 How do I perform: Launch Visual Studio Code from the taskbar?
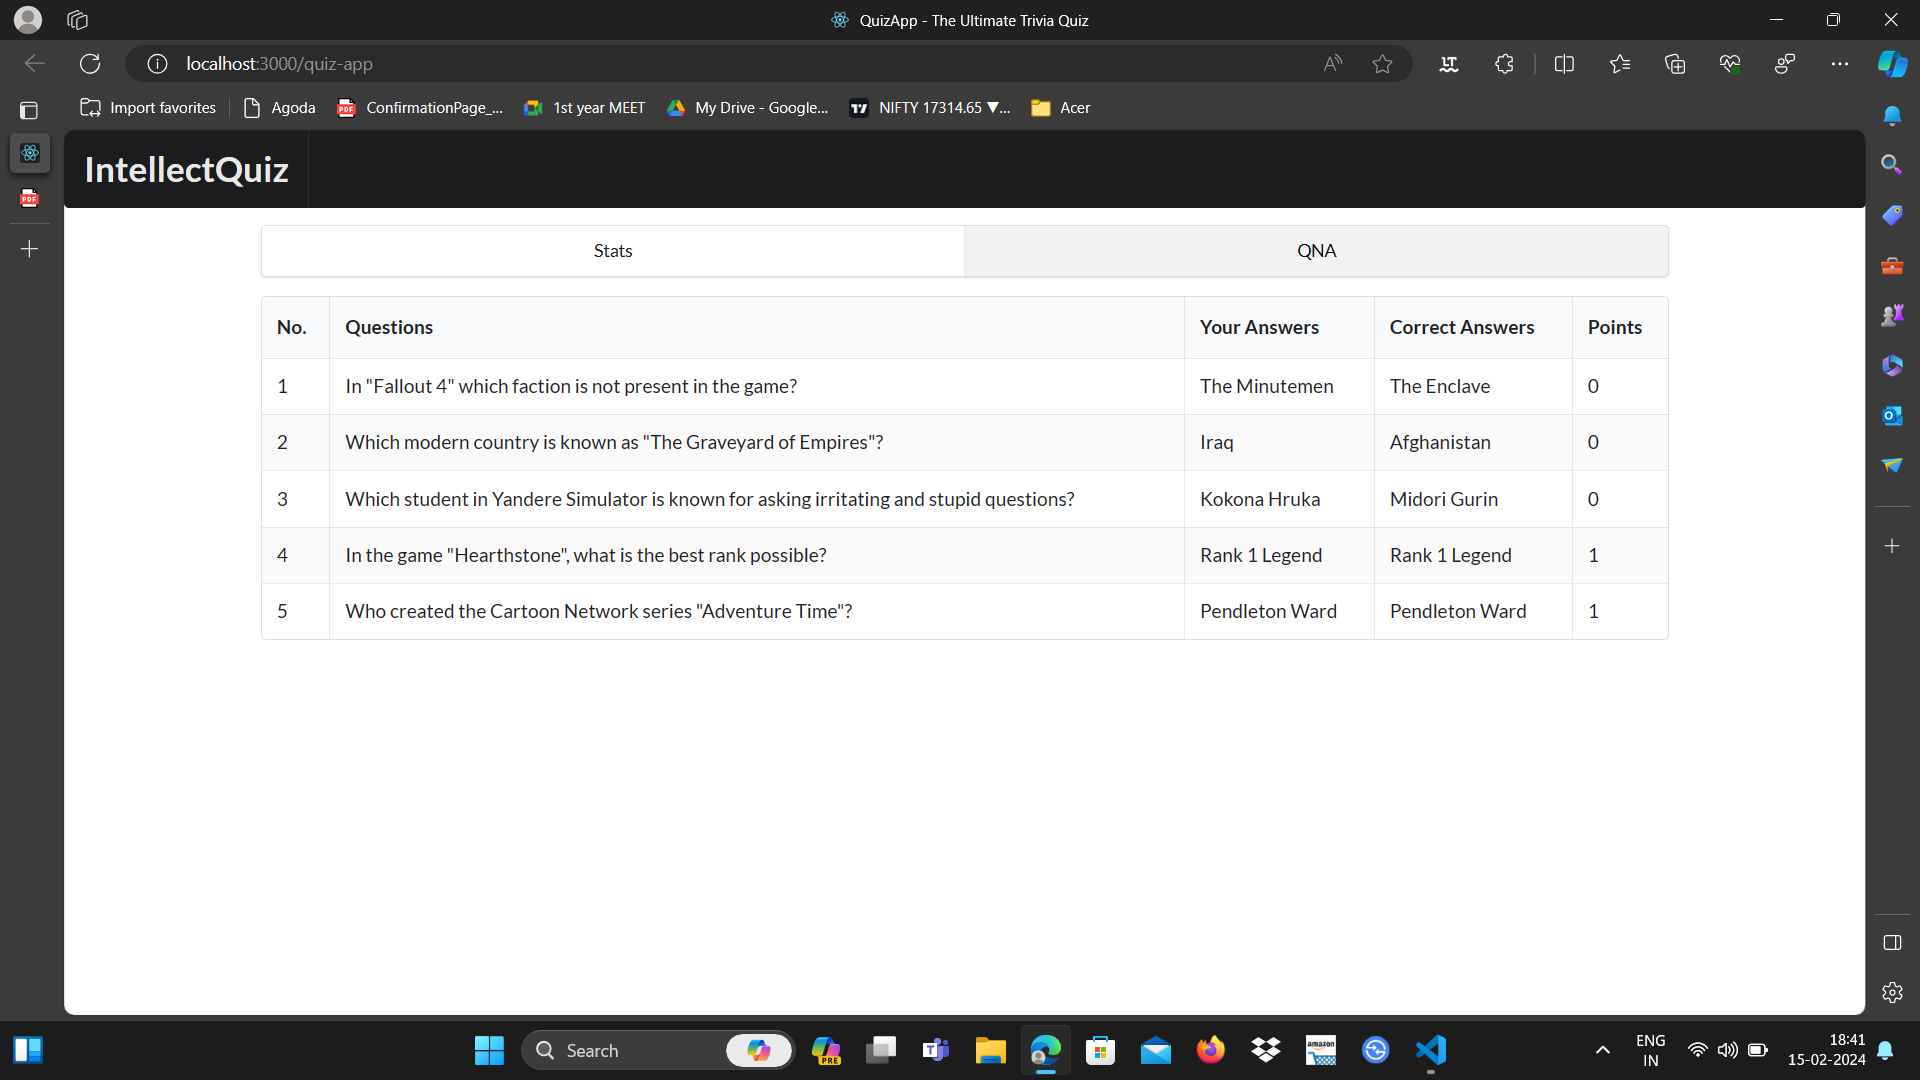pyautogui.click(x=1430, y=1051)
